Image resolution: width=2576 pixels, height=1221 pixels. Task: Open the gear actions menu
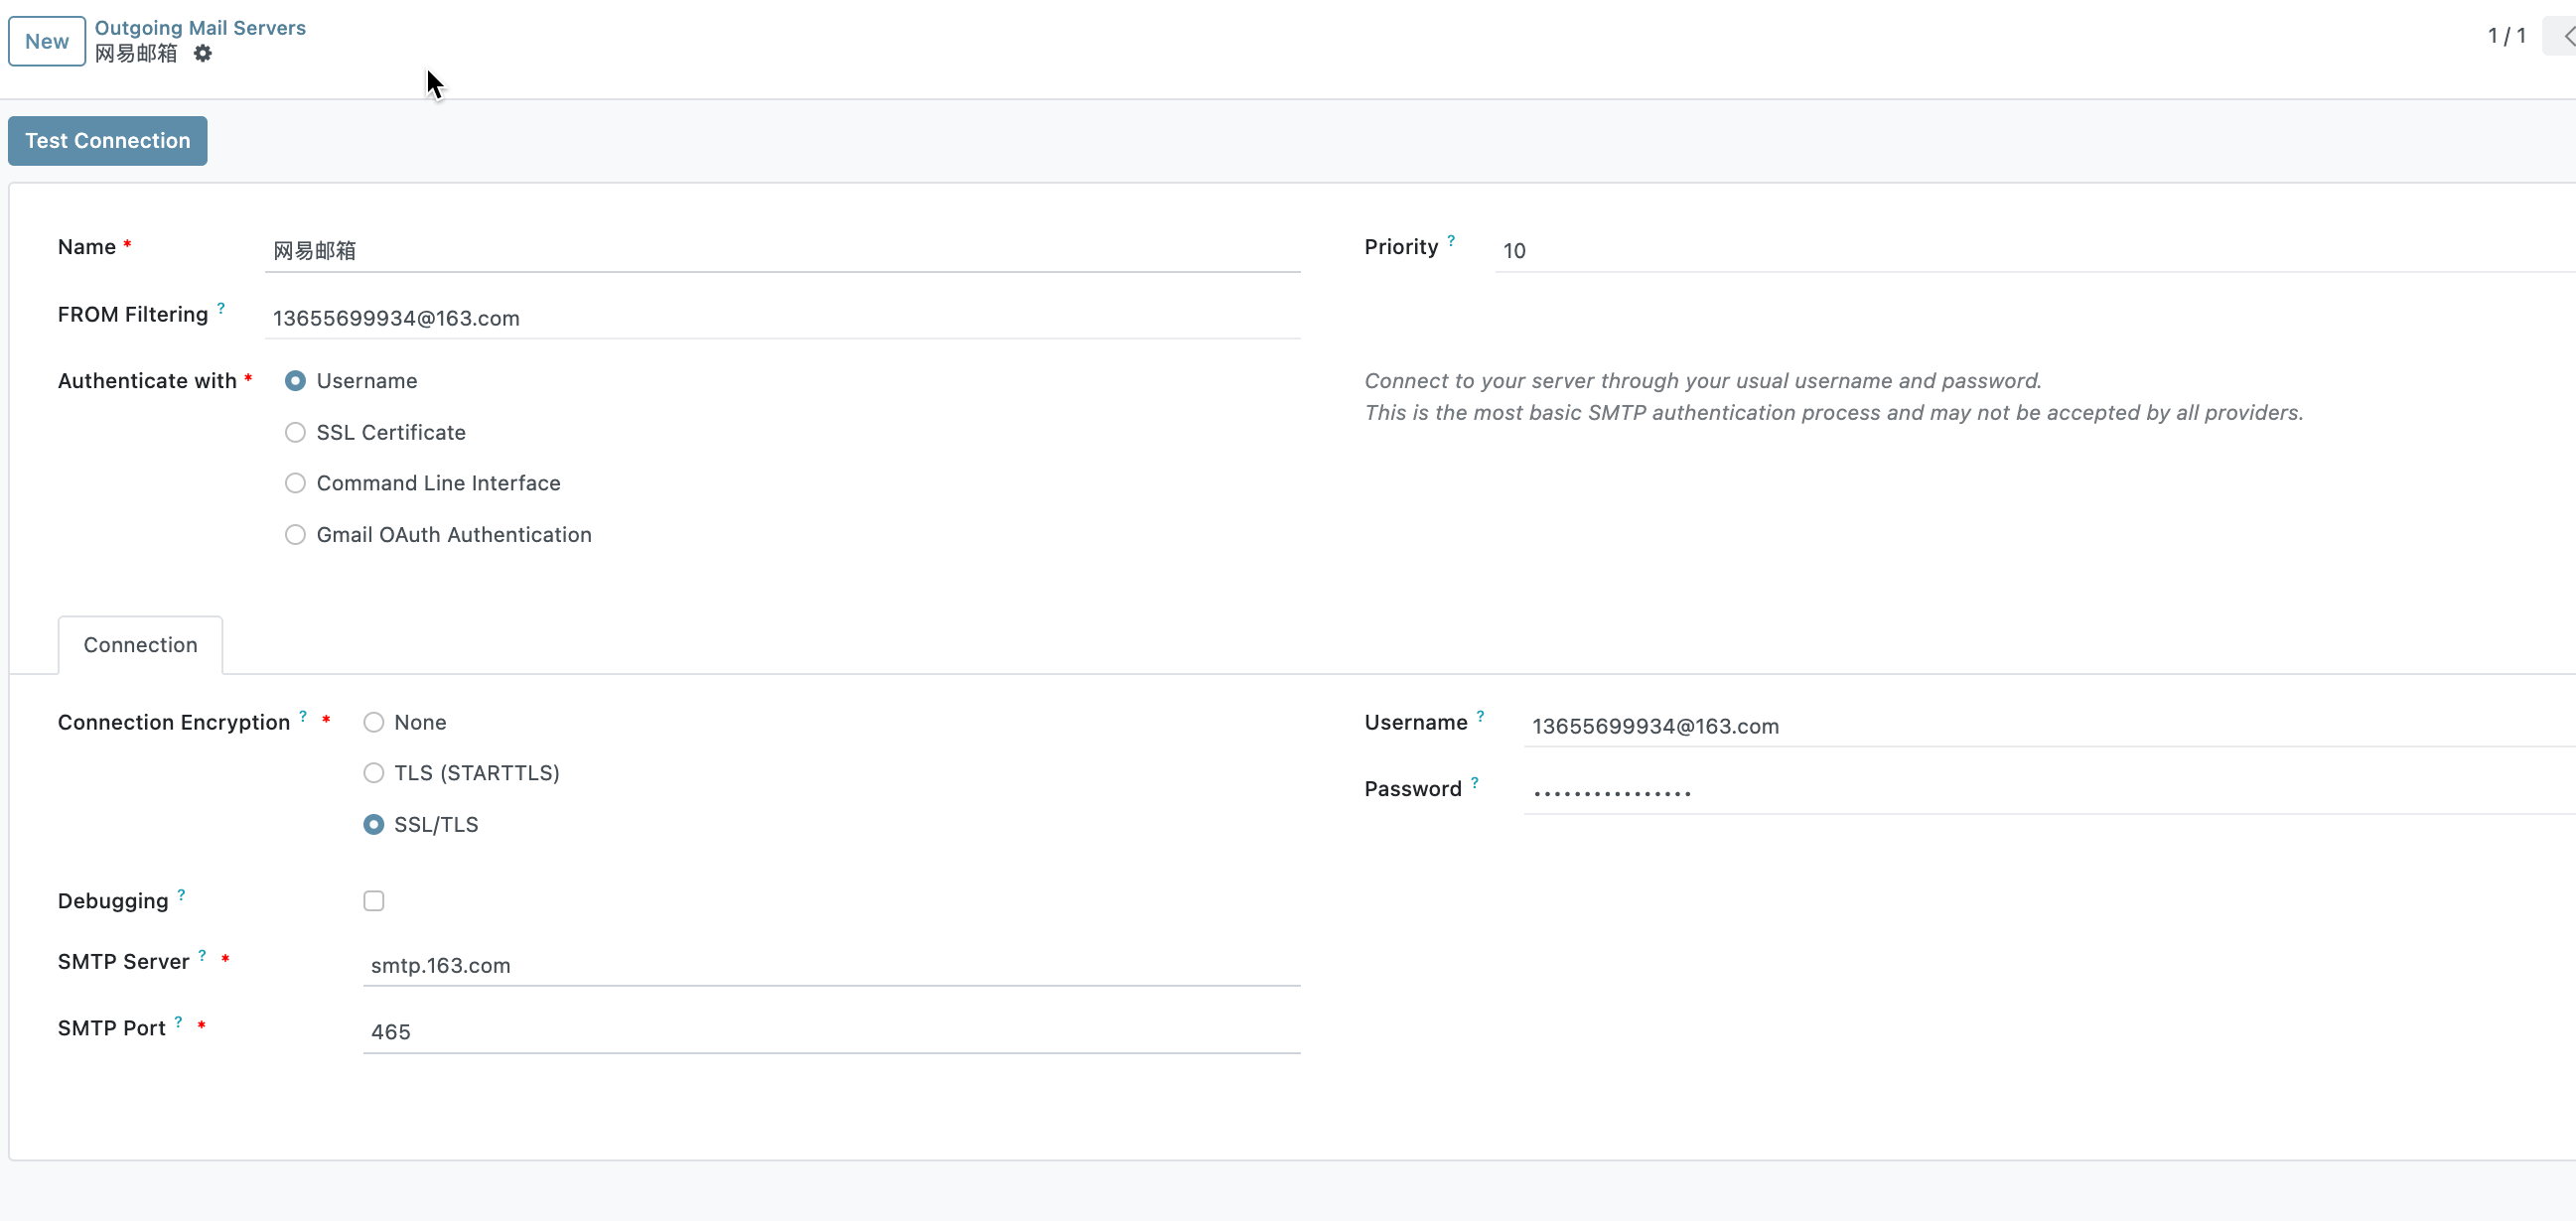(203, 54)
